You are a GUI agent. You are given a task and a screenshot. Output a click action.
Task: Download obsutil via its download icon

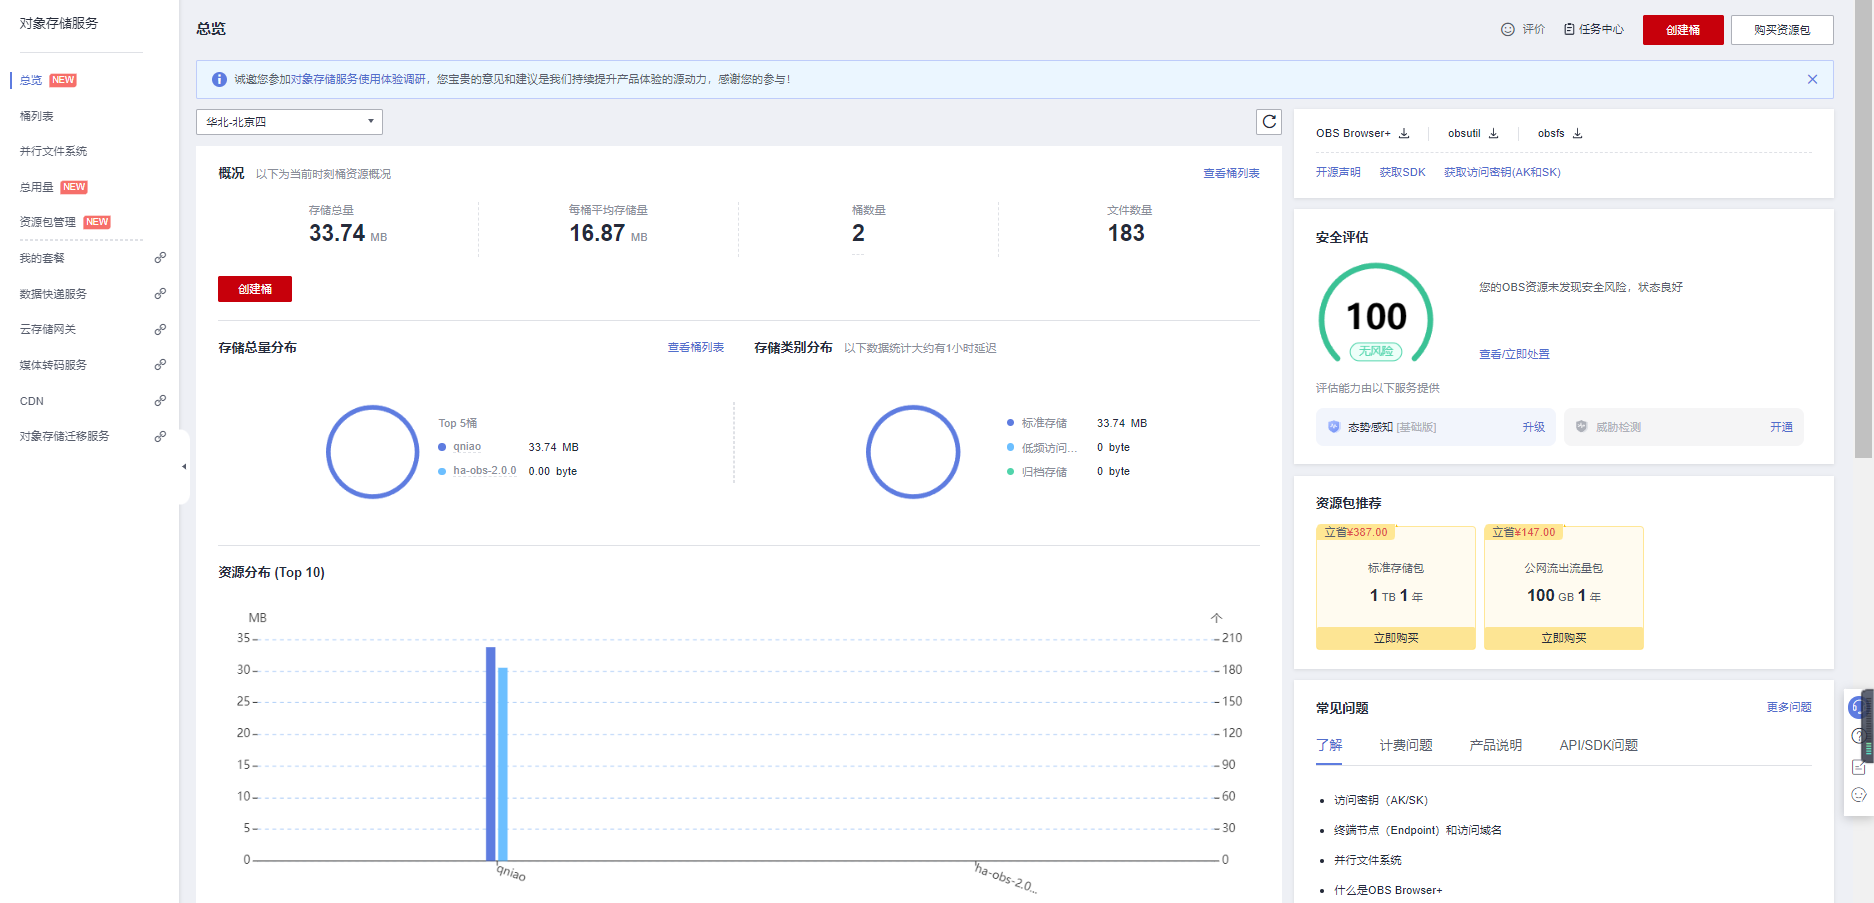point(1494,133)
